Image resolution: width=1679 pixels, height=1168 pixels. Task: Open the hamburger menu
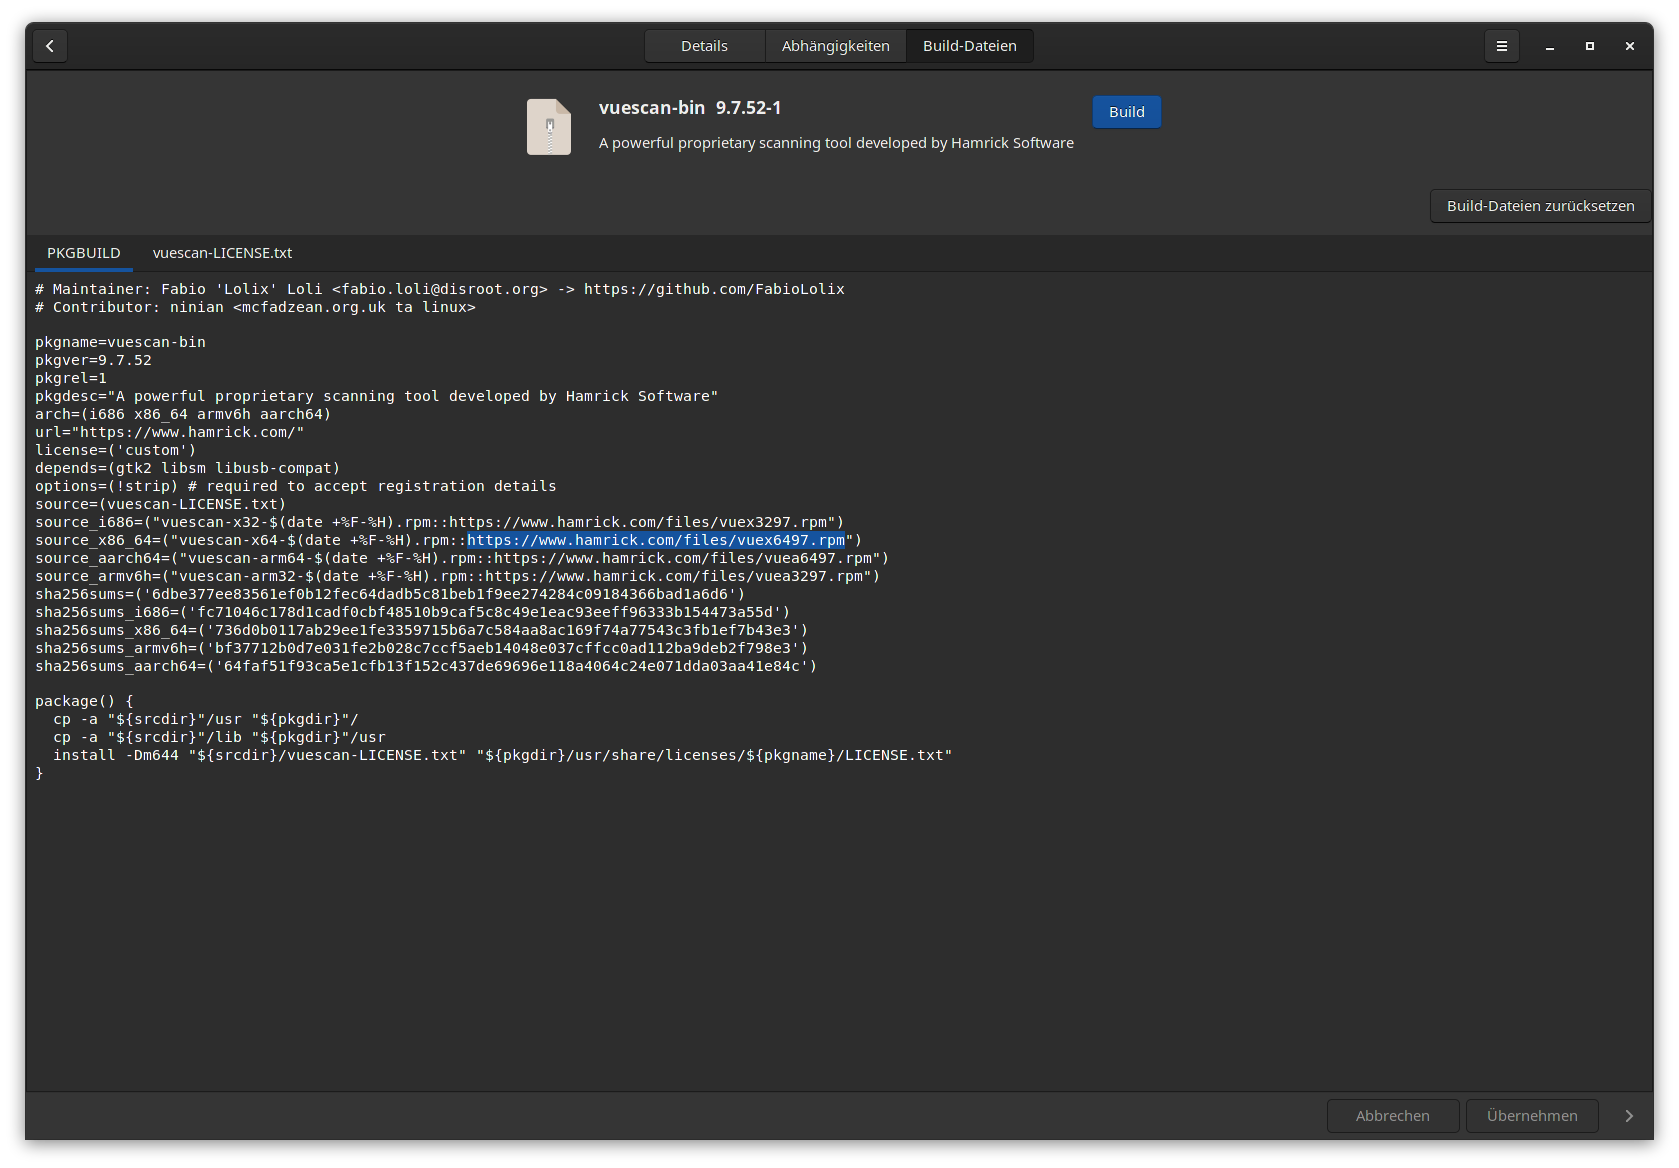pos(1501,46)
